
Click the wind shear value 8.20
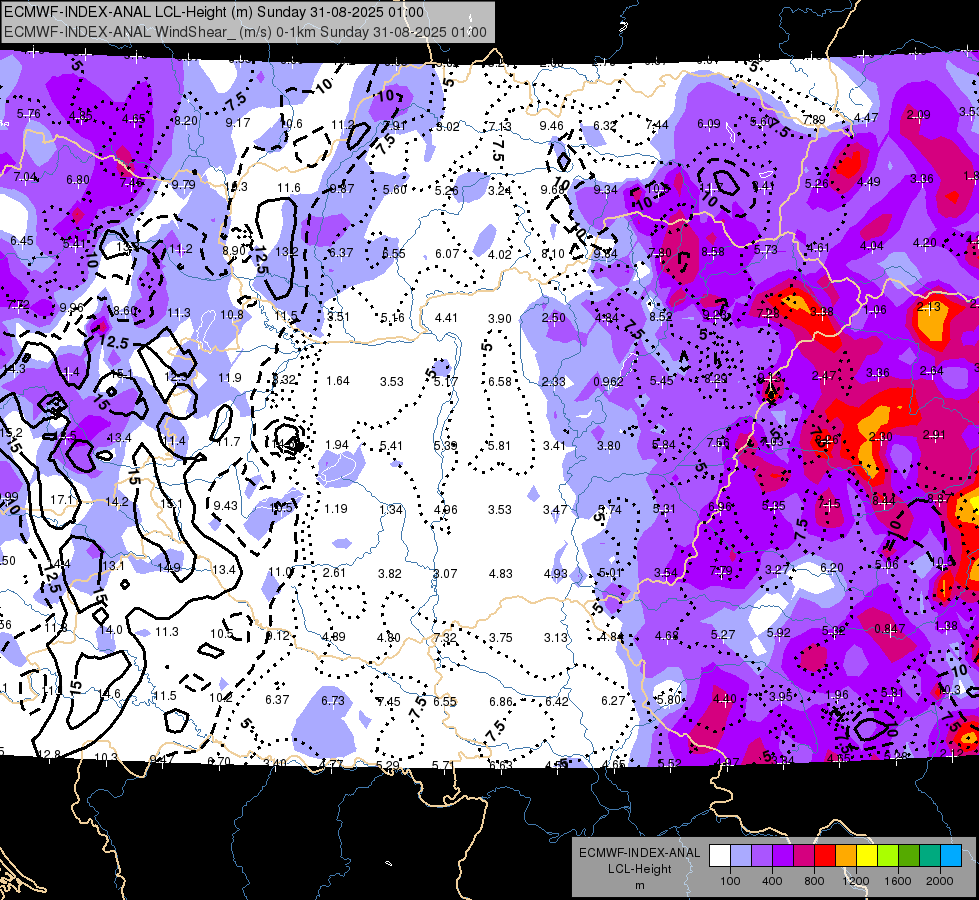pyautogui.click(x=186, y=121)
